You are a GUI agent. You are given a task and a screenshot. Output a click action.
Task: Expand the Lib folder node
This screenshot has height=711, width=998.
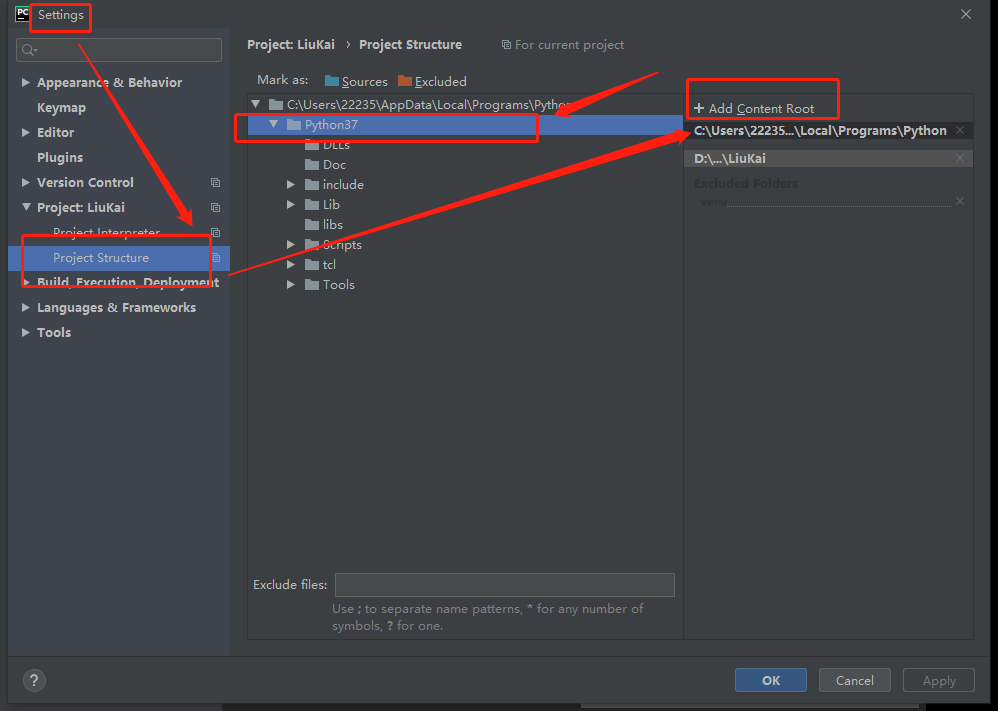[x=291, y=204]
